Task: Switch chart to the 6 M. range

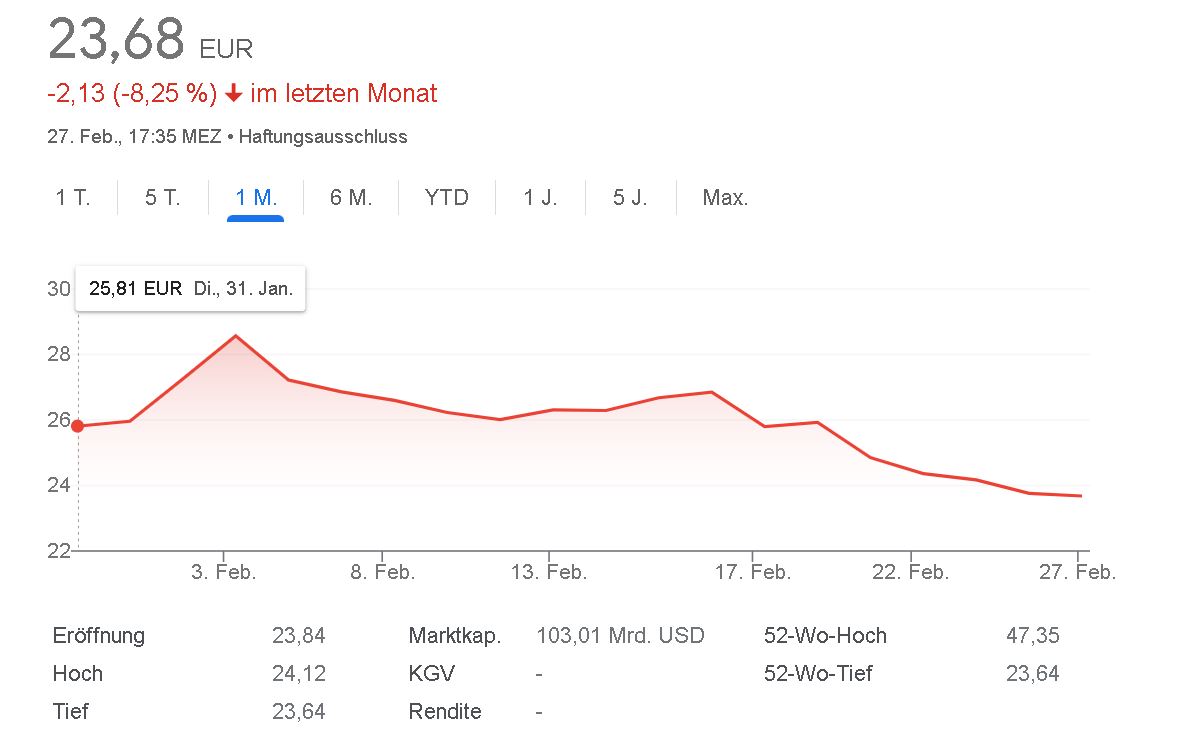Action: point(351,198)
